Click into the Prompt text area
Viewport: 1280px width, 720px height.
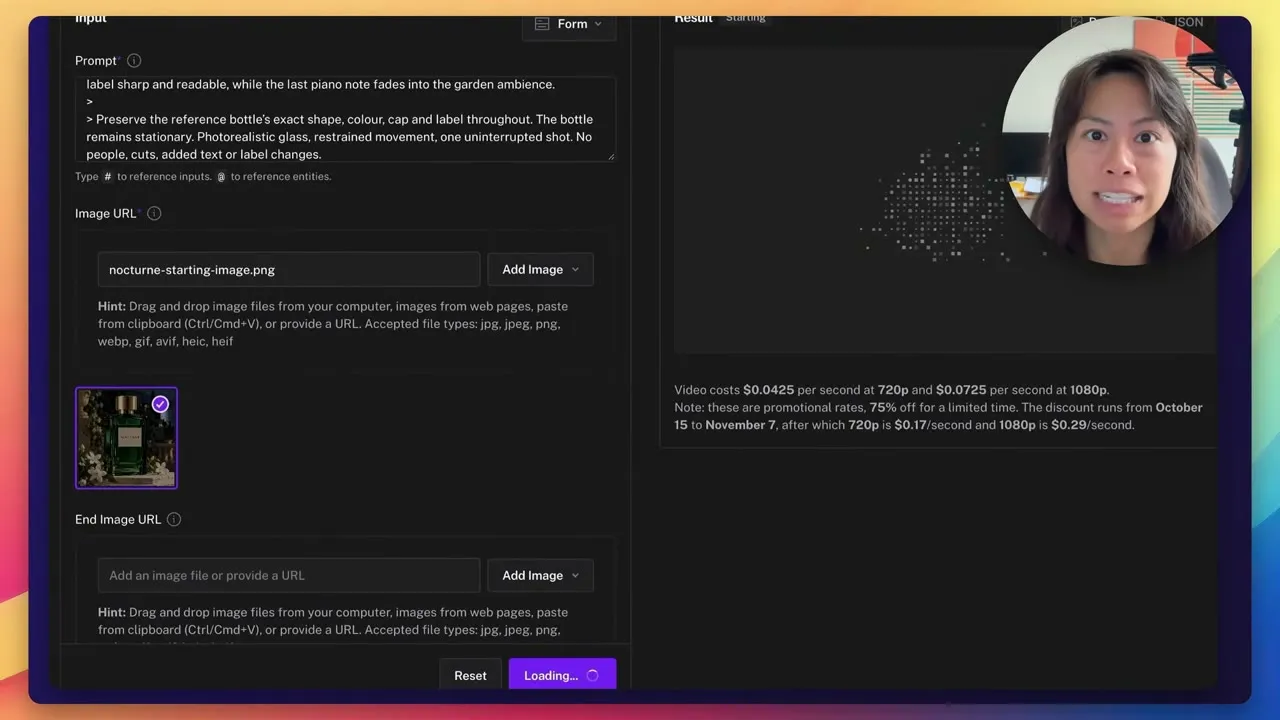coord(345,119)
